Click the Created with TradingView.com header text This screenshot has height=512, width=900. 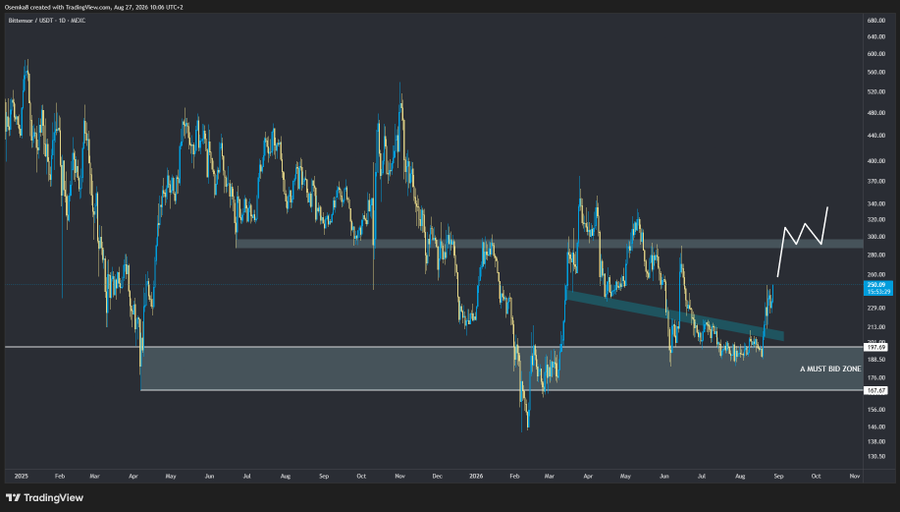(x=94, y=7)
